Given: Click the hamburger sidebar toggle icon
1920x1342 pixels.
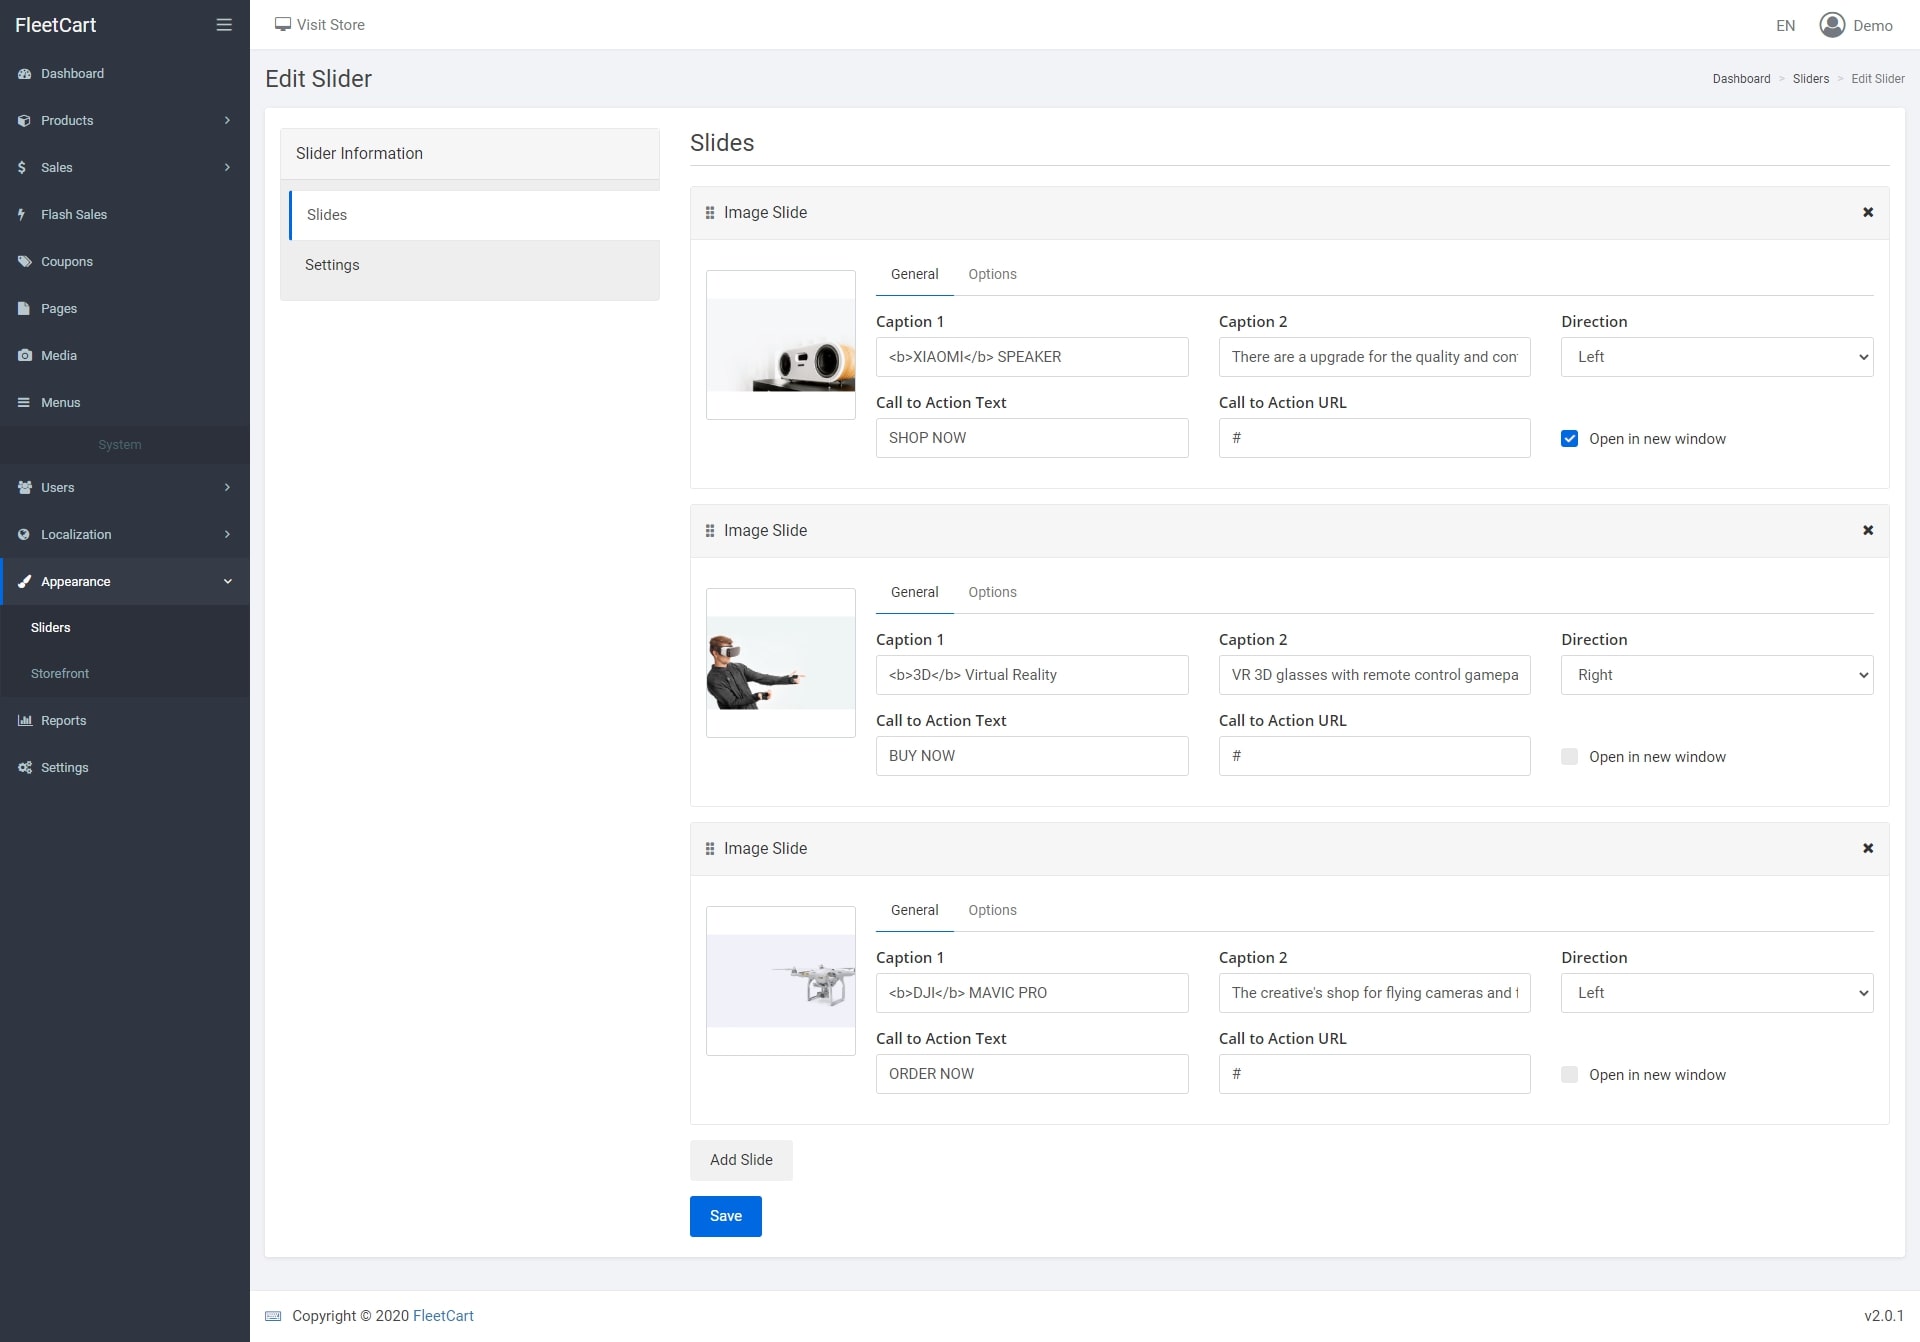Looking at the screenshot, I should pyautogui.click(x=224, y=25).
